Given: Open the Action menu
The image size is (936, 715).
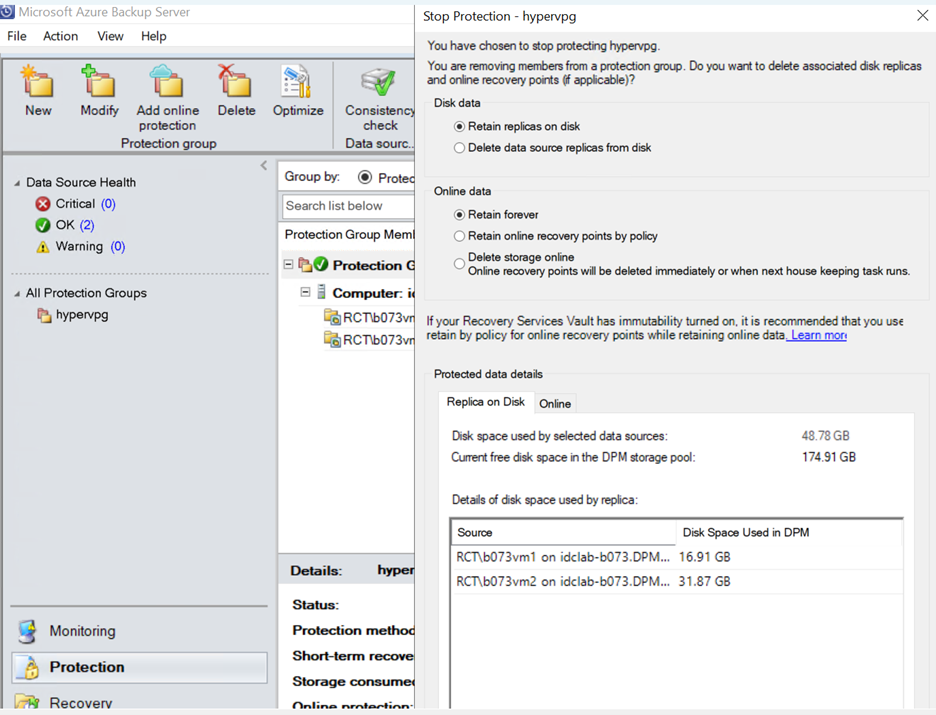Looking at the screenshot, I should coord(60,36).
